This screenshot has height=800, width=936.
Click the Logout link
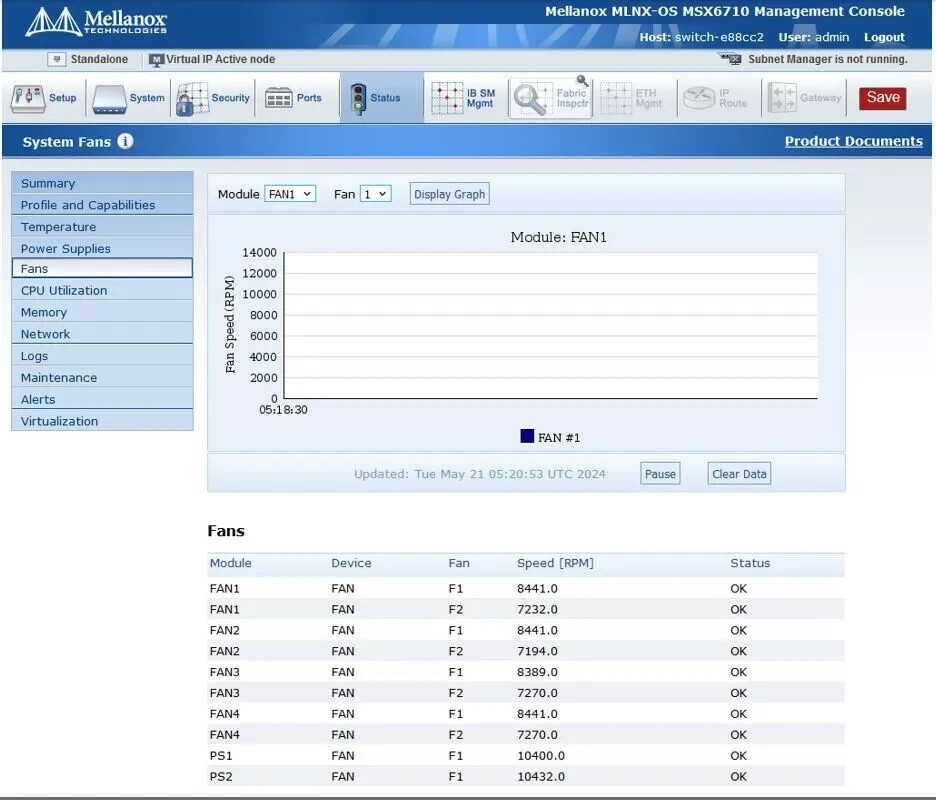coord(884,37)
